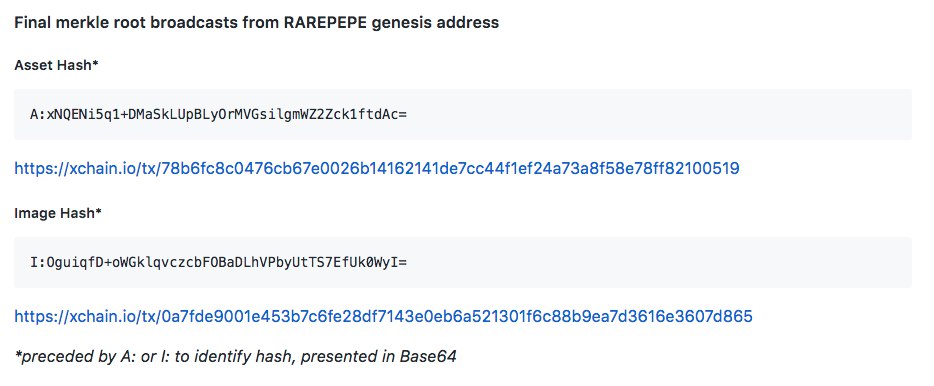This screenshot has height=386, width=934.
Task: Place cursor on the "A:" prefix of asset hash
Action: point(38,114)
